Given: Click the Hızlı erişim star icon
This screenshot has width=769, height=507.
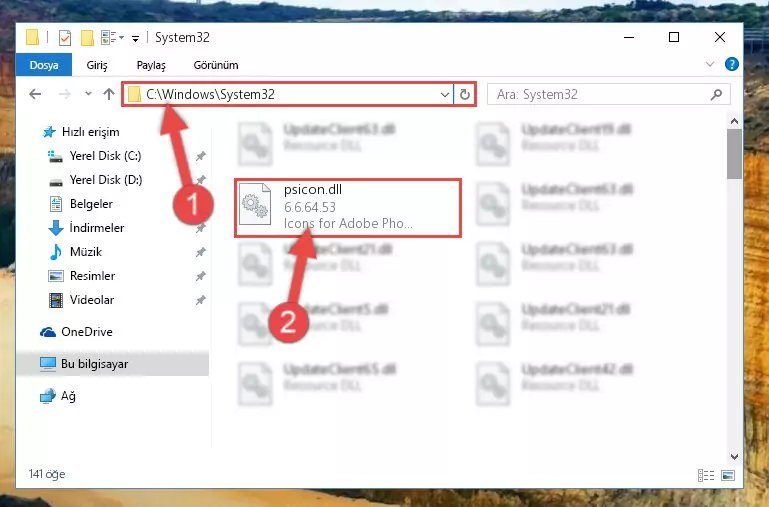Looking at the screenshot, I should (x=49, y=132).
